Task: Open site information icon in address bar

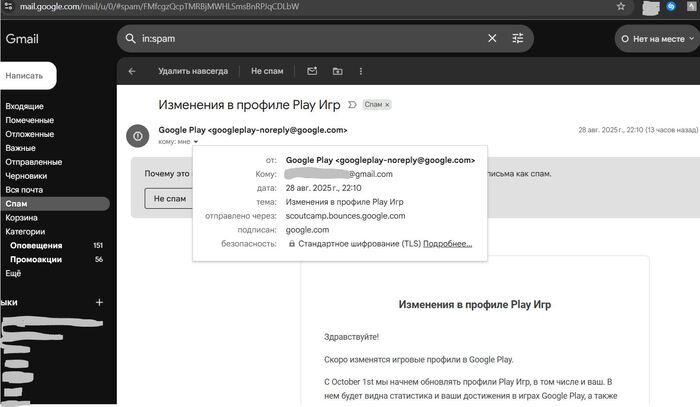Action: [8, 6]
